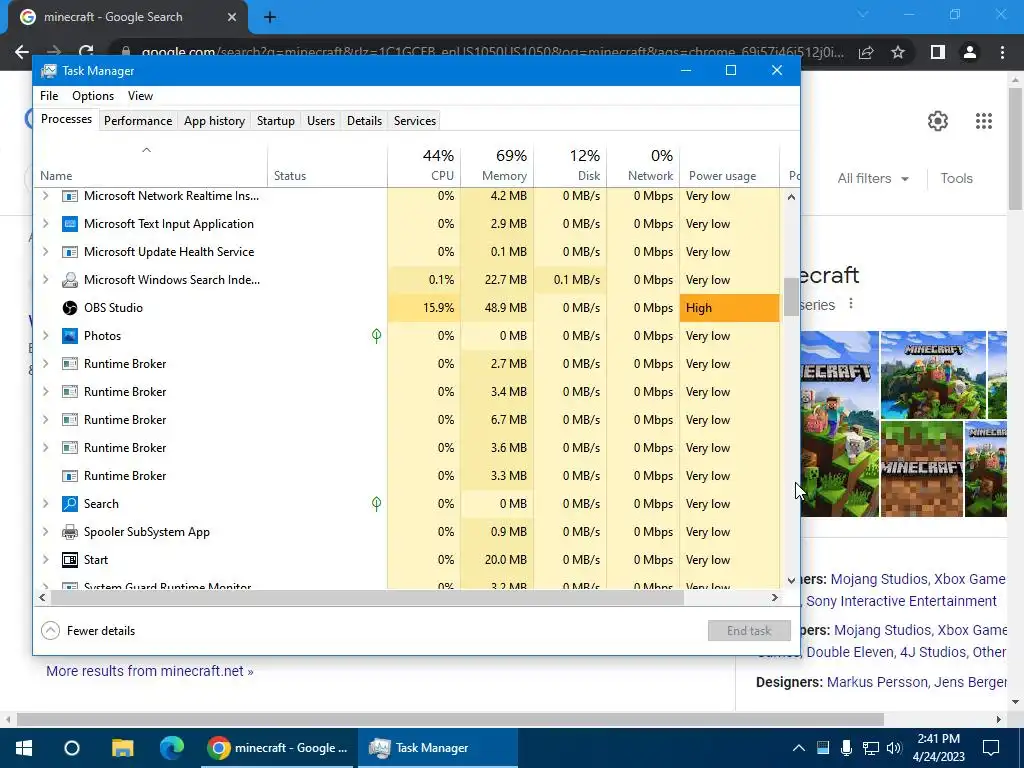Image resolution: width=1024 pixels, height=768 pixels.
Task: Expand the Spooler SubSystem App row
Action: (x=45, y=532)
